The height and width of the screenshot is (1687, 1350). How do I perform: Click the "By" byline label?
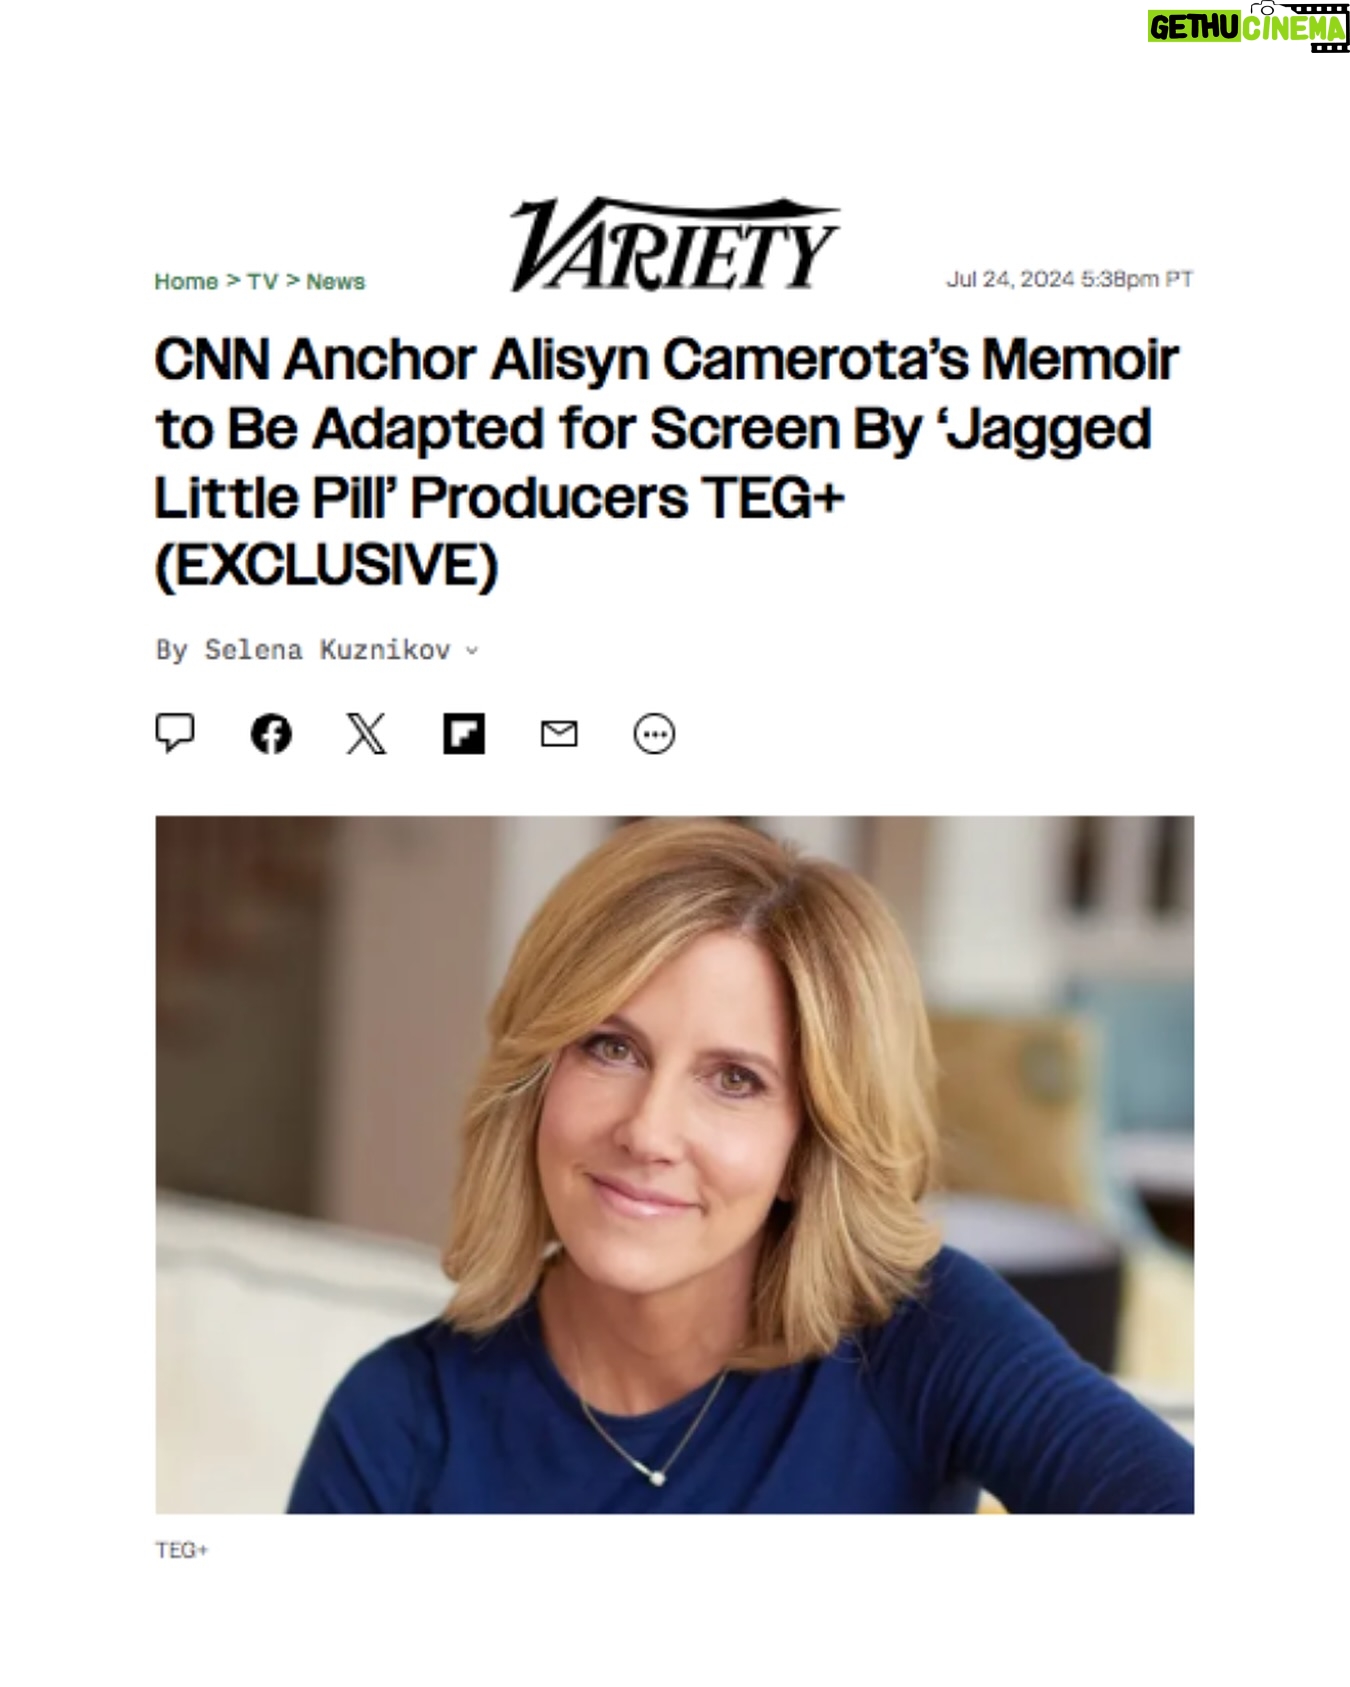click(x=171, y=651)
